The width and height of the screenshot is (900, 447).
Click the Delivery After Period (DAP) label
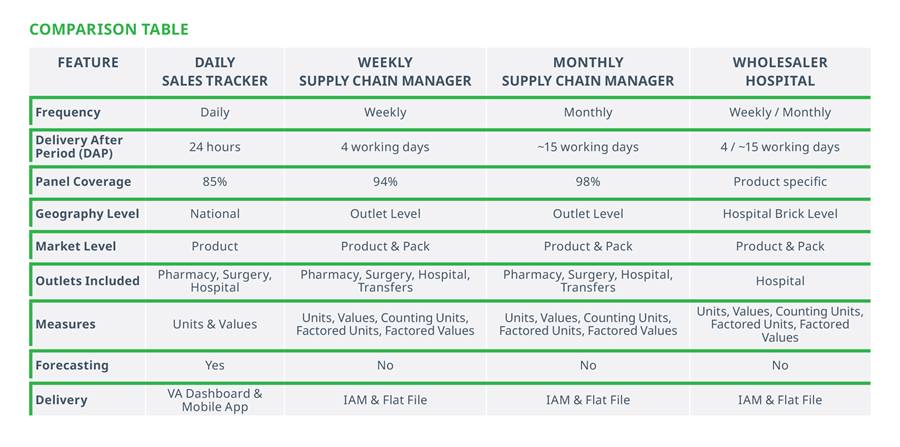(x=79, y=147)
